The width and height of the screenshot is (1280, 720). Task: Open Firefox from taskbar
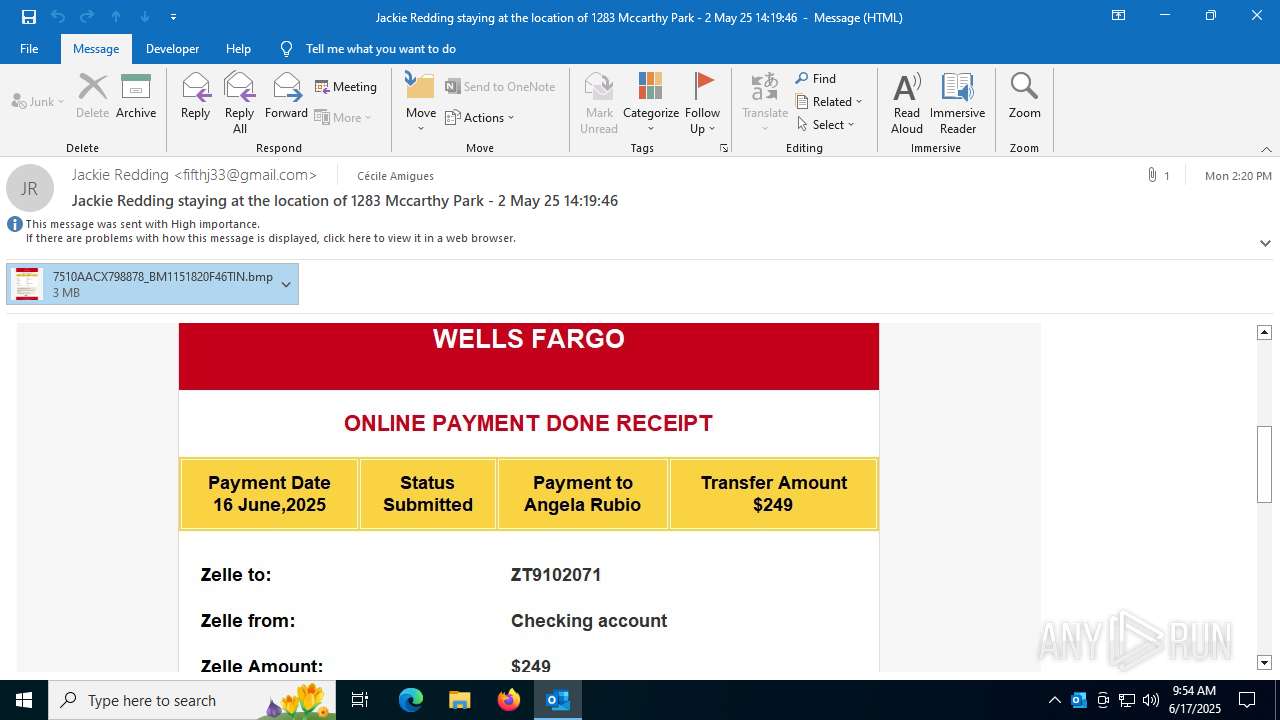pyautogui.click(x=509, y=700)
